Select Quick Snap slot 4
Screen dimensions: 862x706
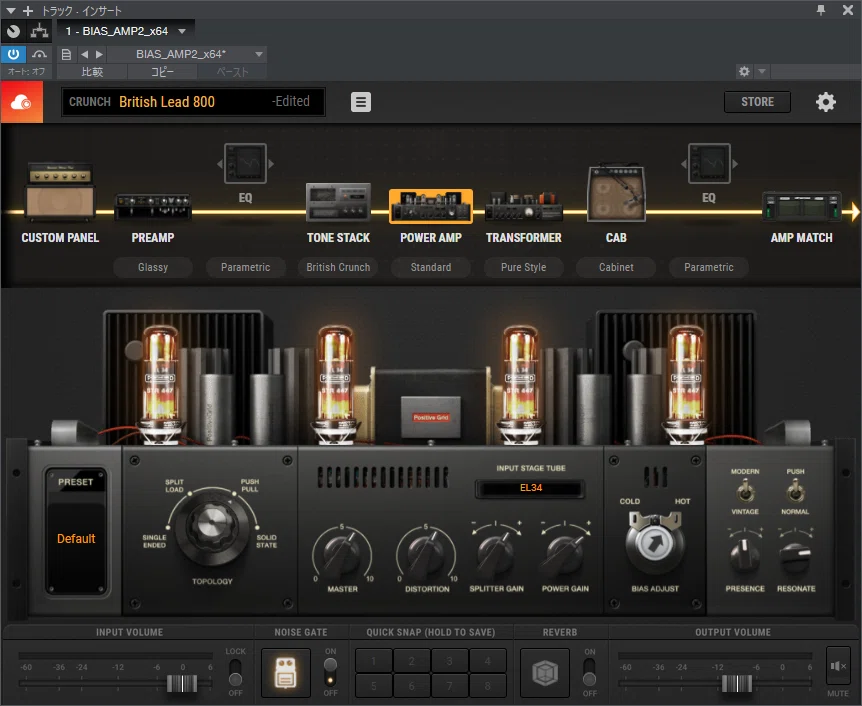coord(487,661)
